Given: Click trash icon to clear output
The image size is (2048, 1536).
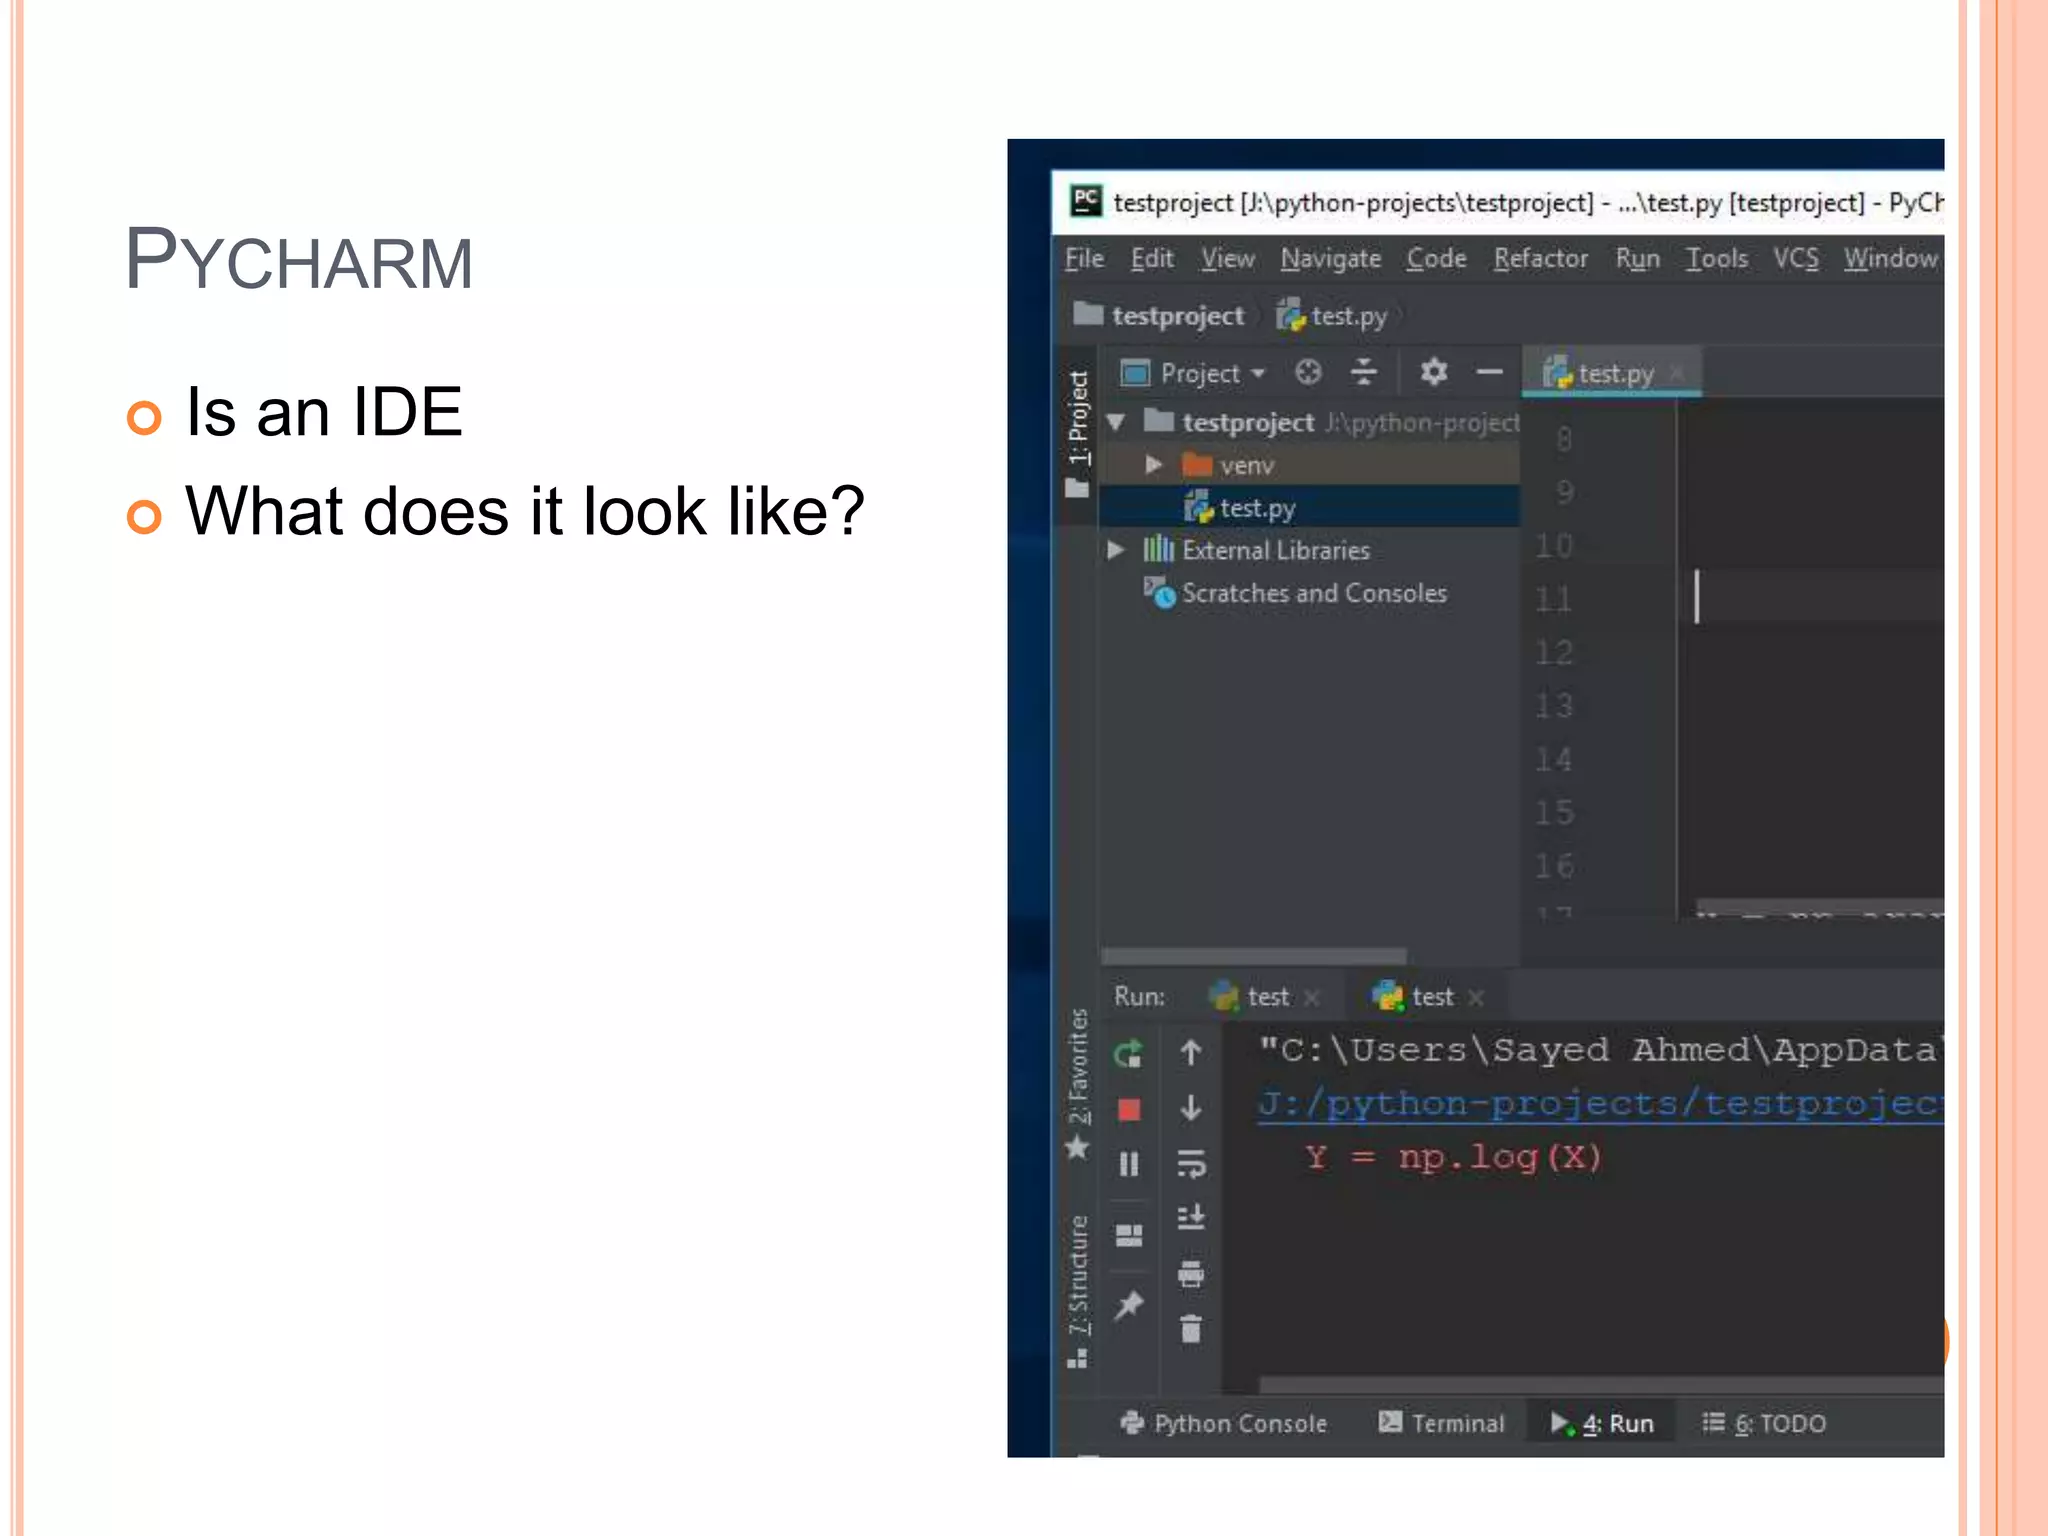Looking at the screenshot, I should [x=1191, y=1329].
